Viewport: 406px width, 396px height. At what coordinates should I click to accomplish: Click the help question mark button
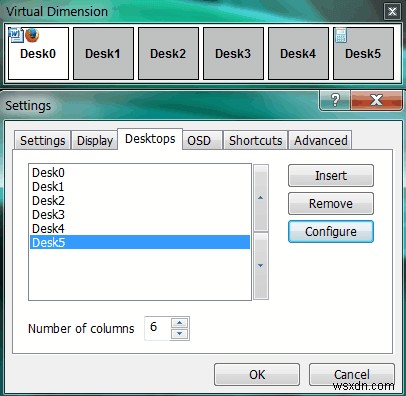[x=335, y=100]
